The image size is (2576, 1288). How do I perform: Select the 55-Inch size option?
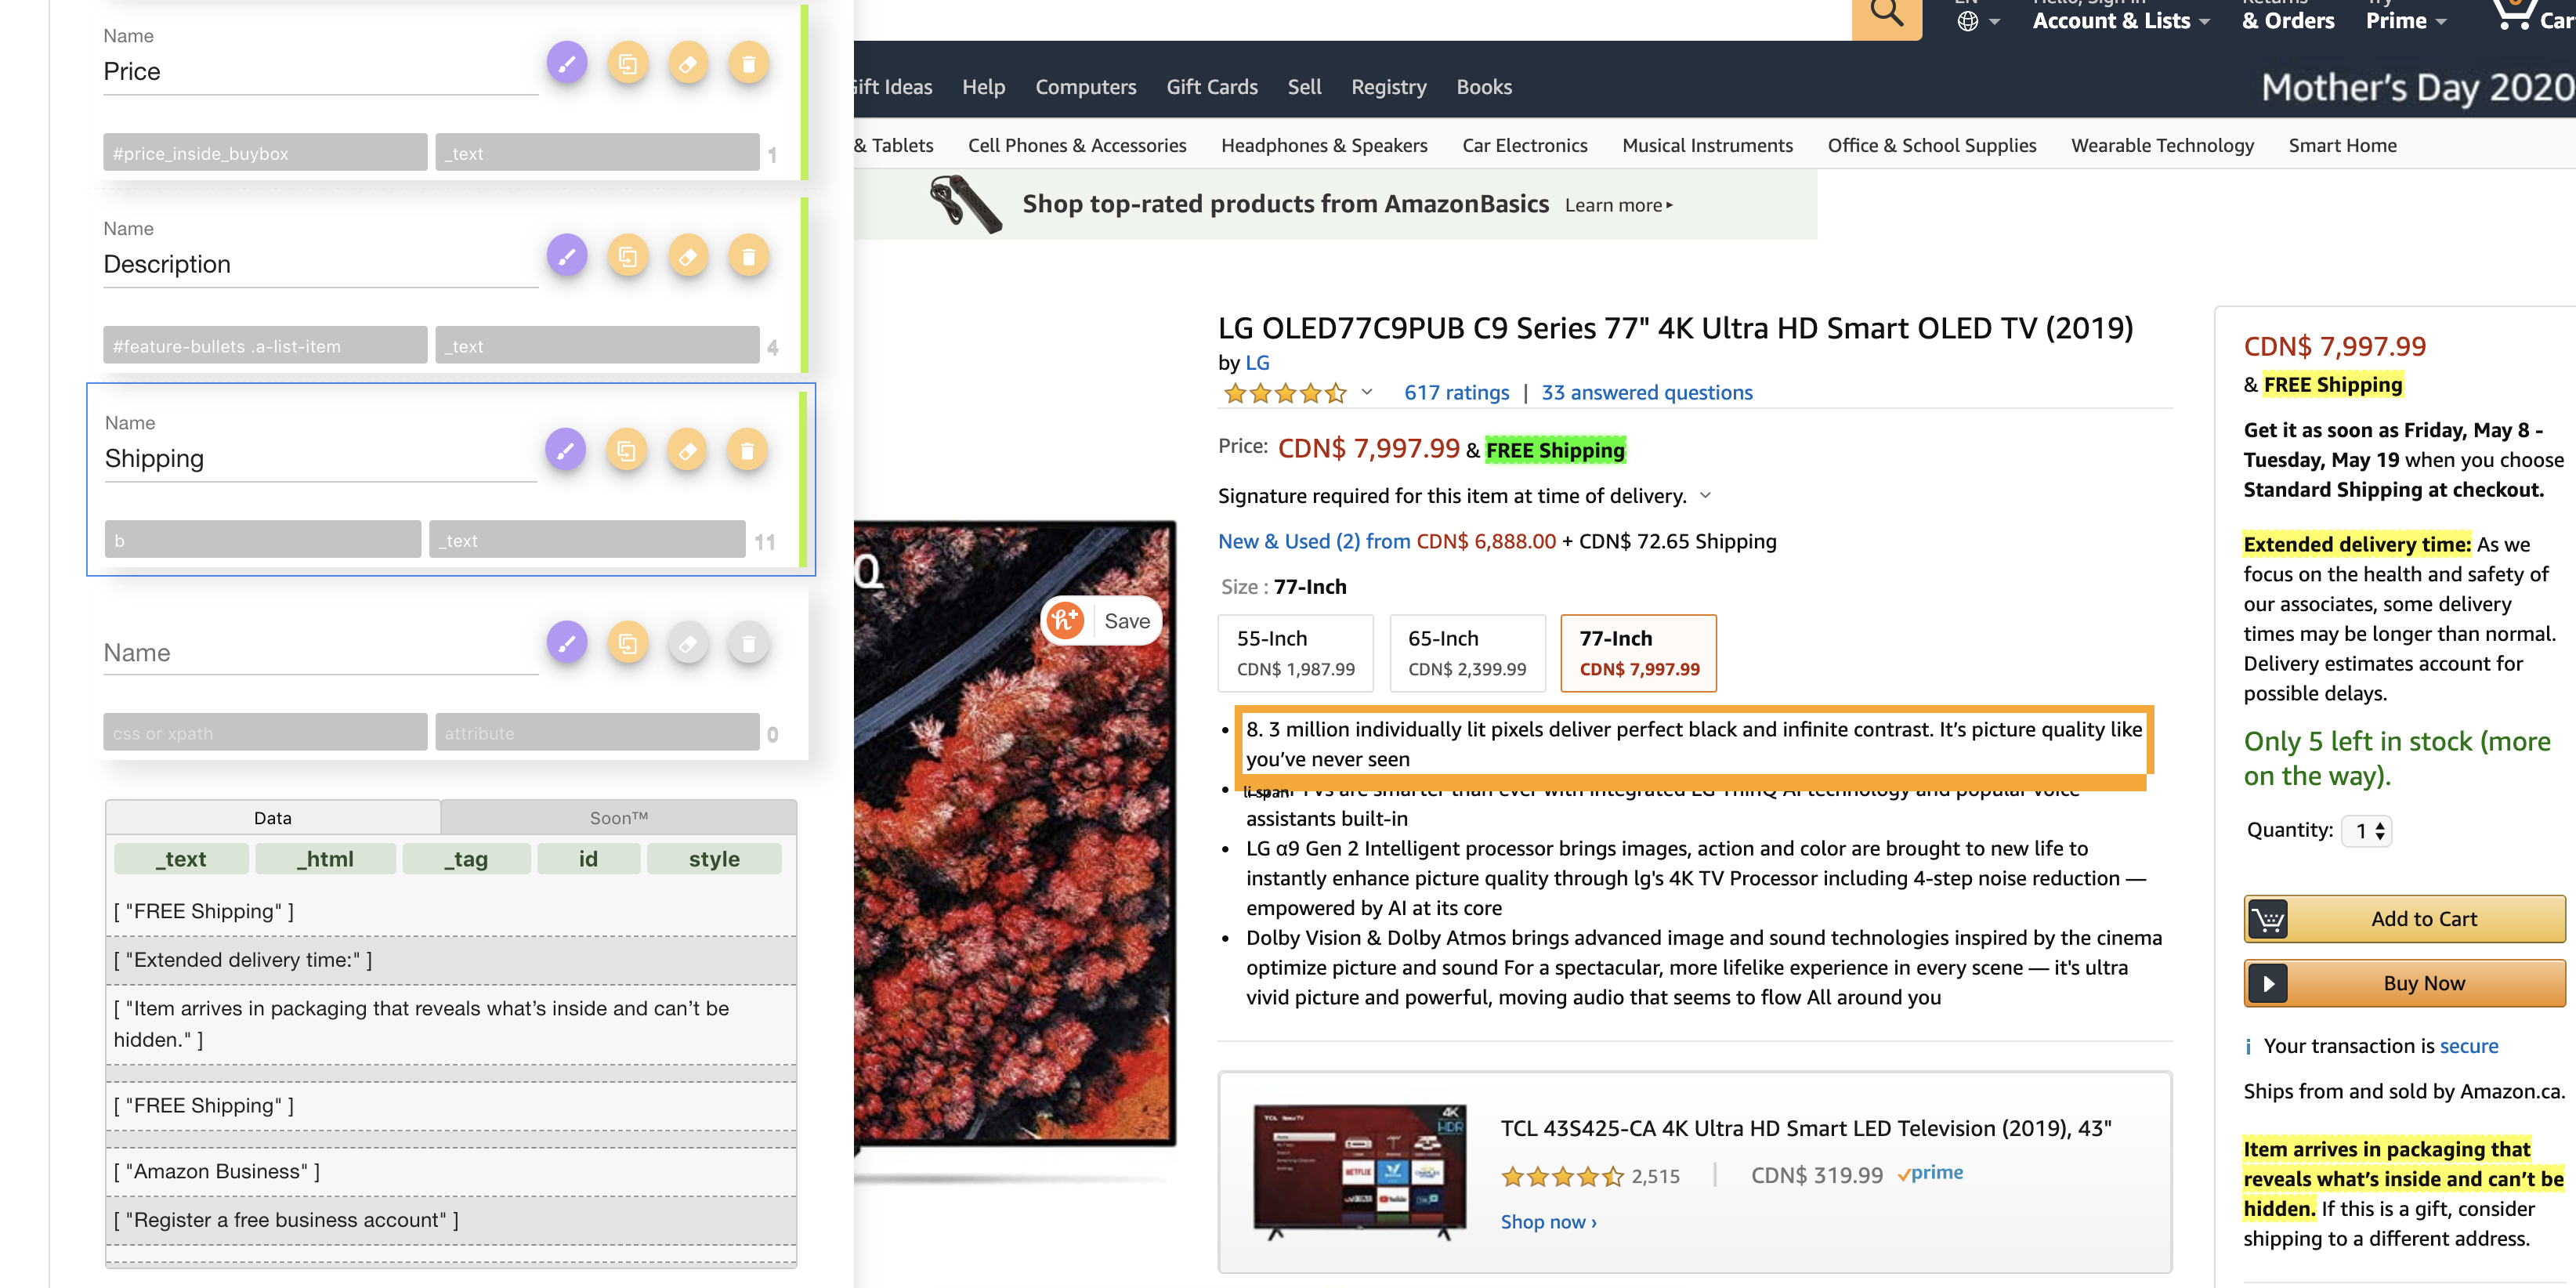1295,653
